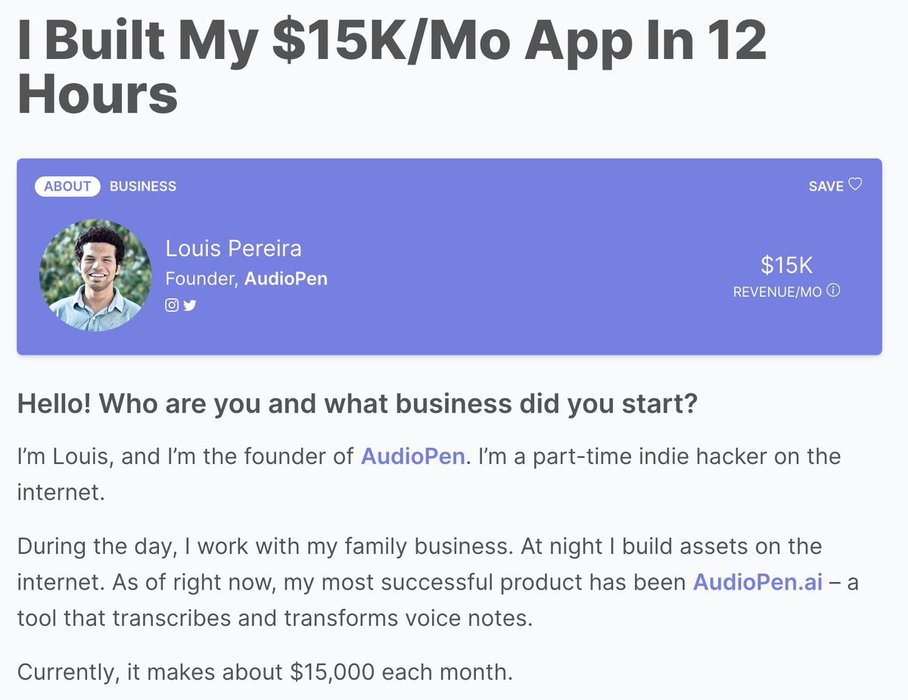Open the Twitter bird icon link
The image size is (908, 700).
(x=190, y=305)
